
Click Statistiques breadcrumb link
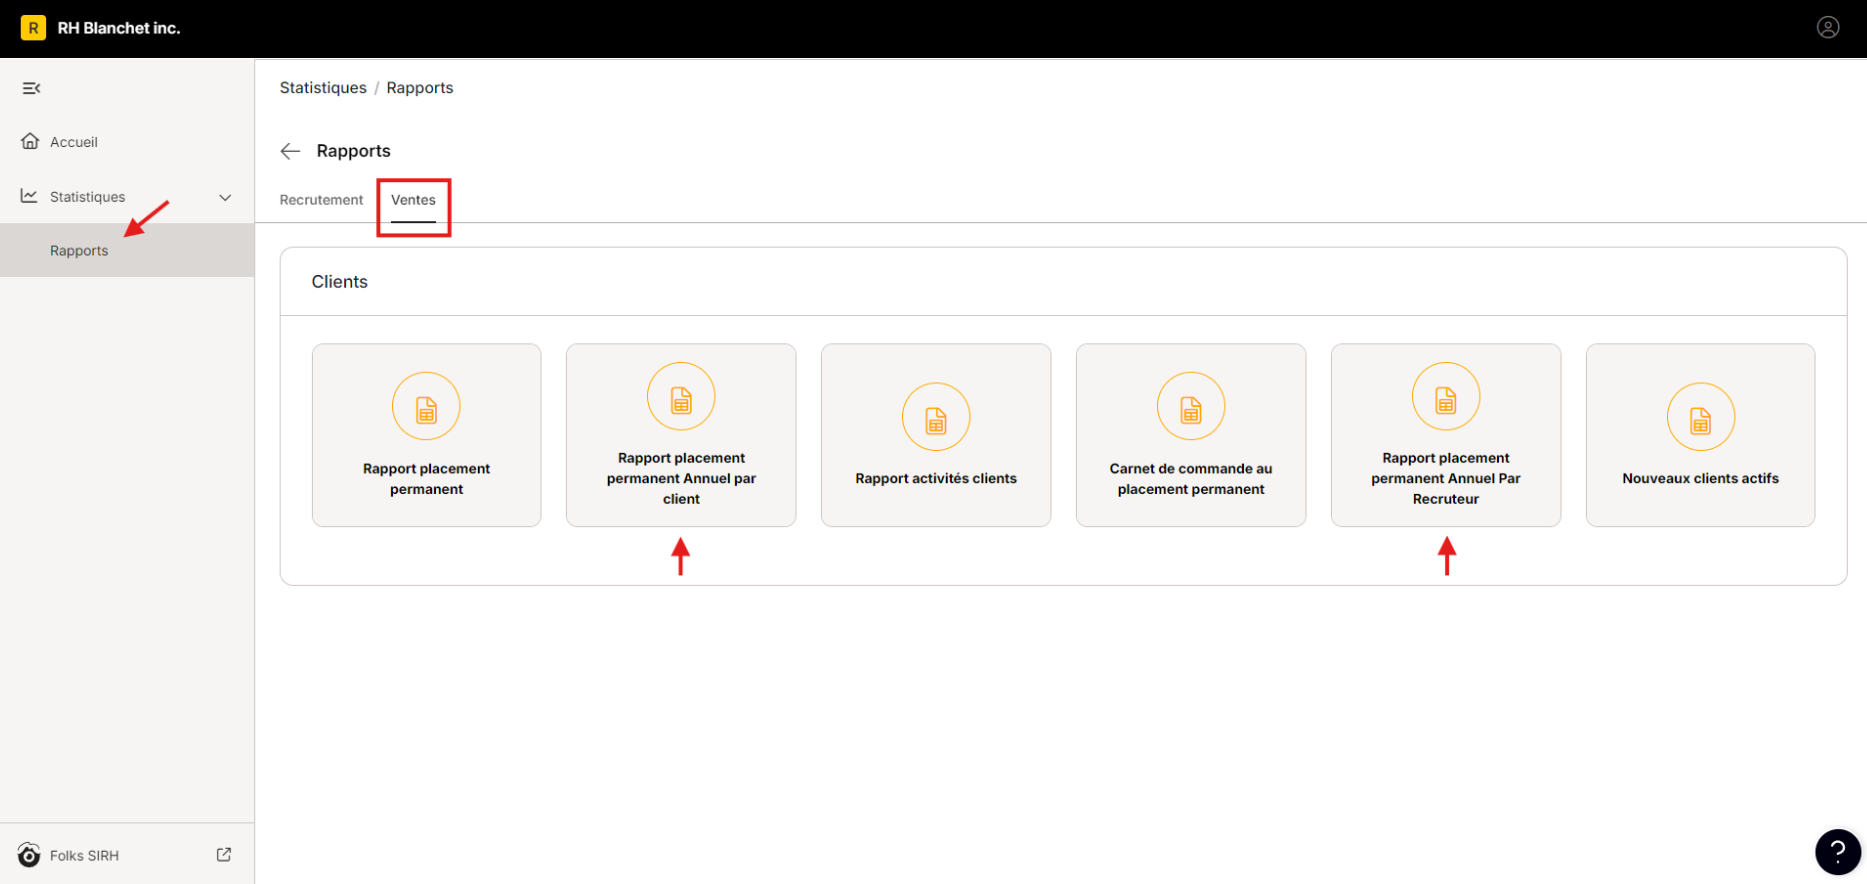coord(323,88)
